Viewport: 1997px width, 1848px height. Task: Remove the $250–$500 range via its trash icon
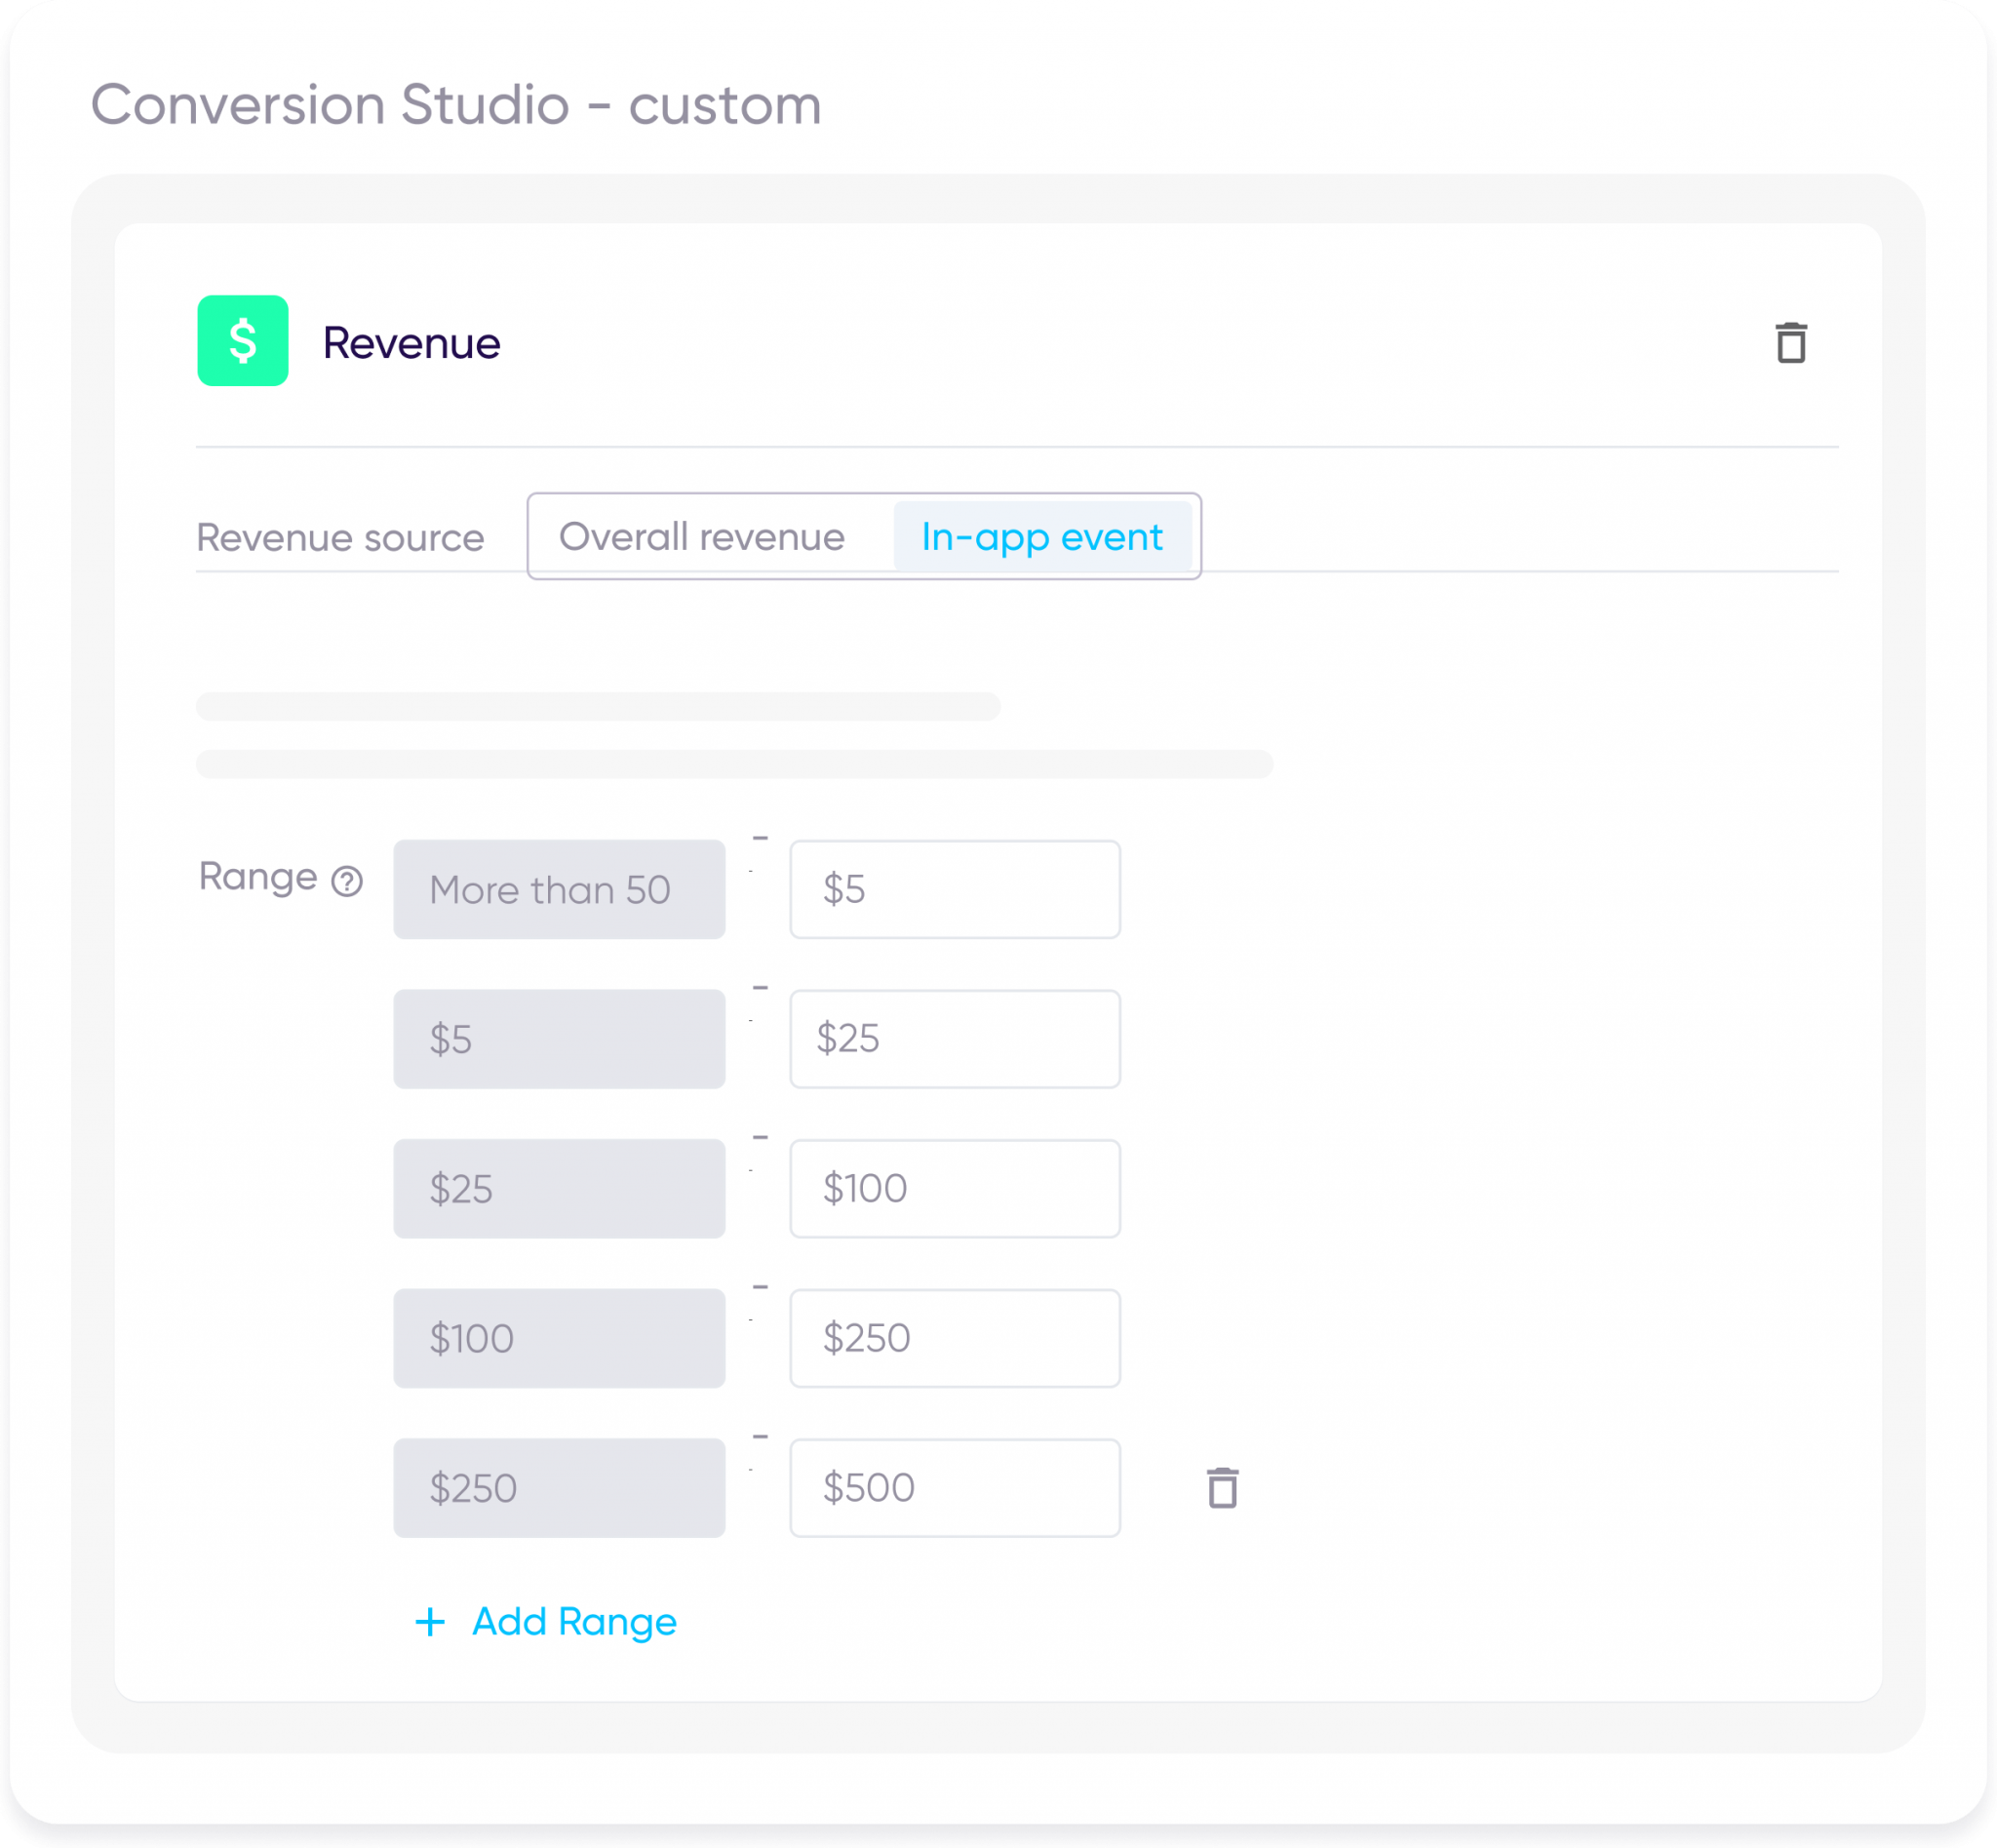(1224, 1488)
